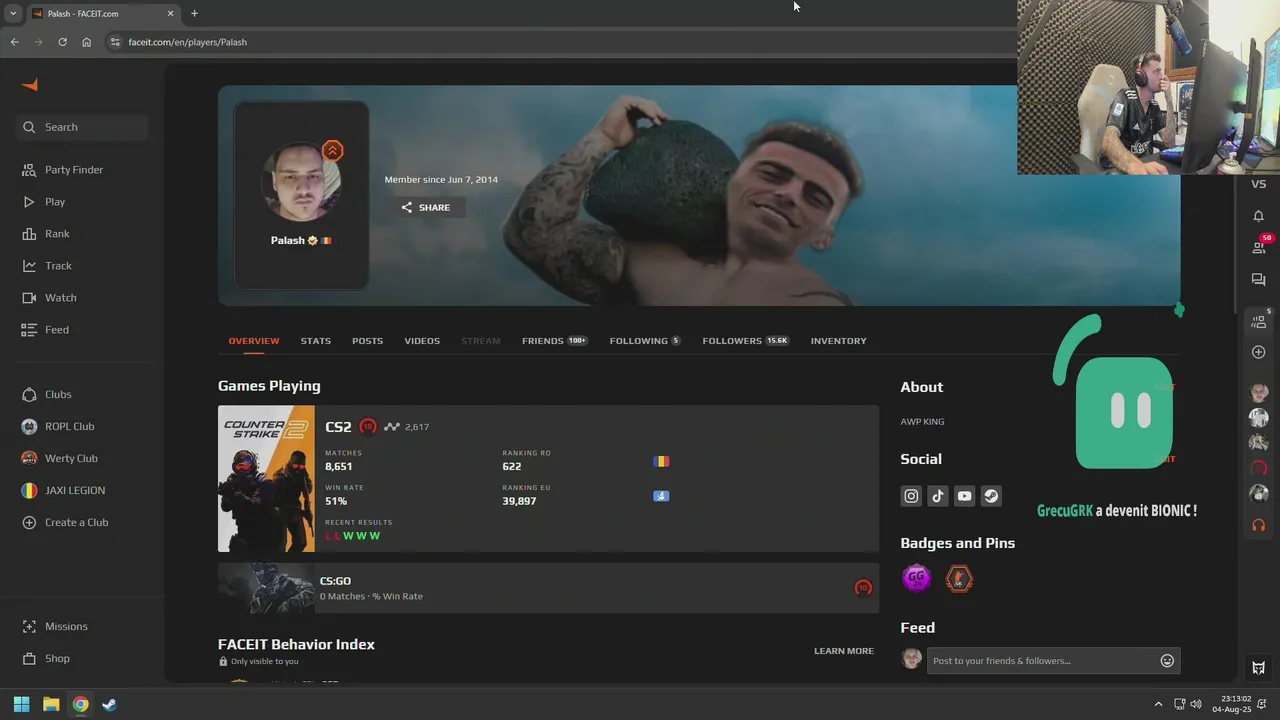The height and width of the screenshot is (720, 1280).
Task: Click the recent results L L W W W
Action: point(352,536)
